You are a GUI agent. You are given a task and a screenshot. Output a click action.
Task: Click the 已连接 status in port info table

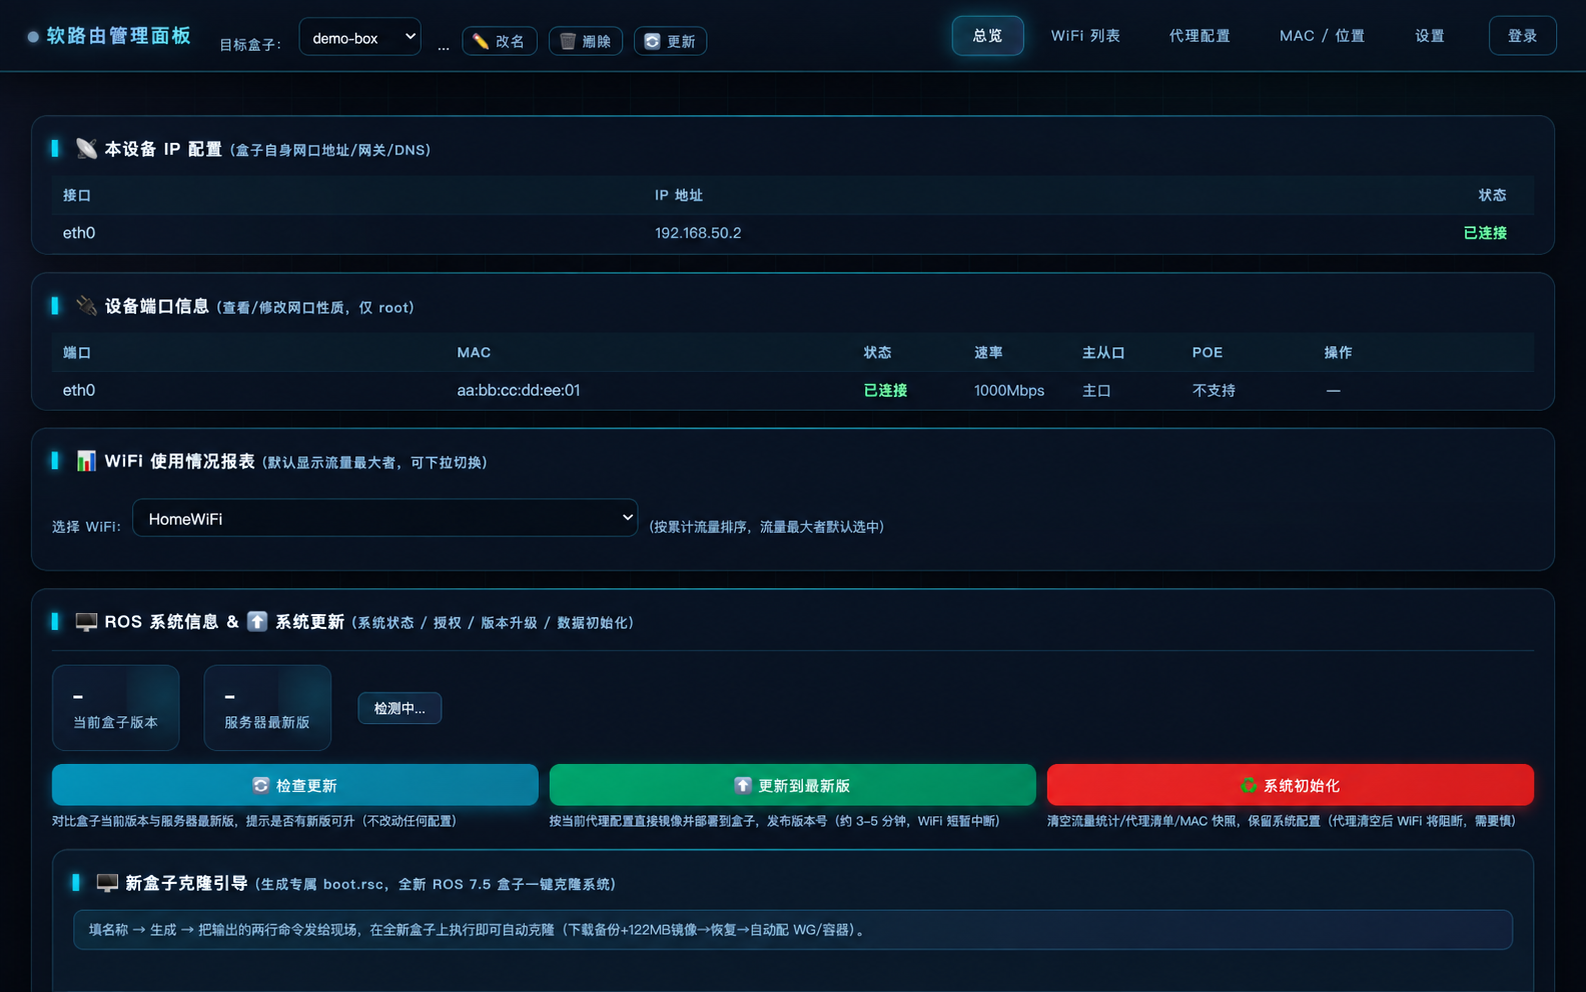click(x=885, y=390)
